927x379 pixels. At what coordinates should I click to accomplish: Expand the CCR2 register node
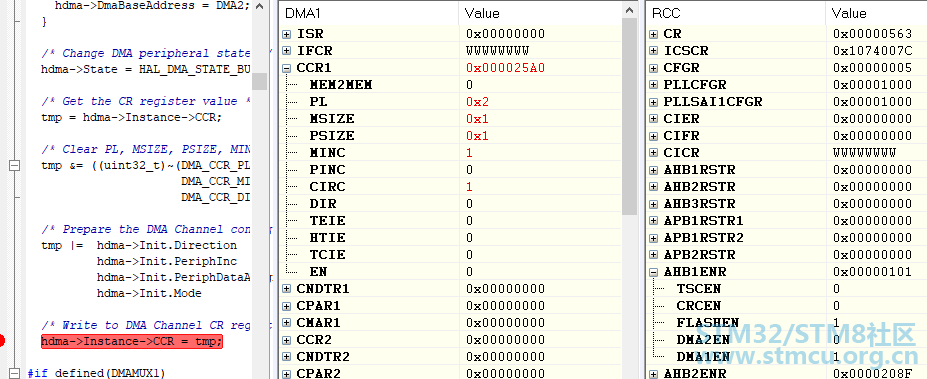tap(287, 340)
